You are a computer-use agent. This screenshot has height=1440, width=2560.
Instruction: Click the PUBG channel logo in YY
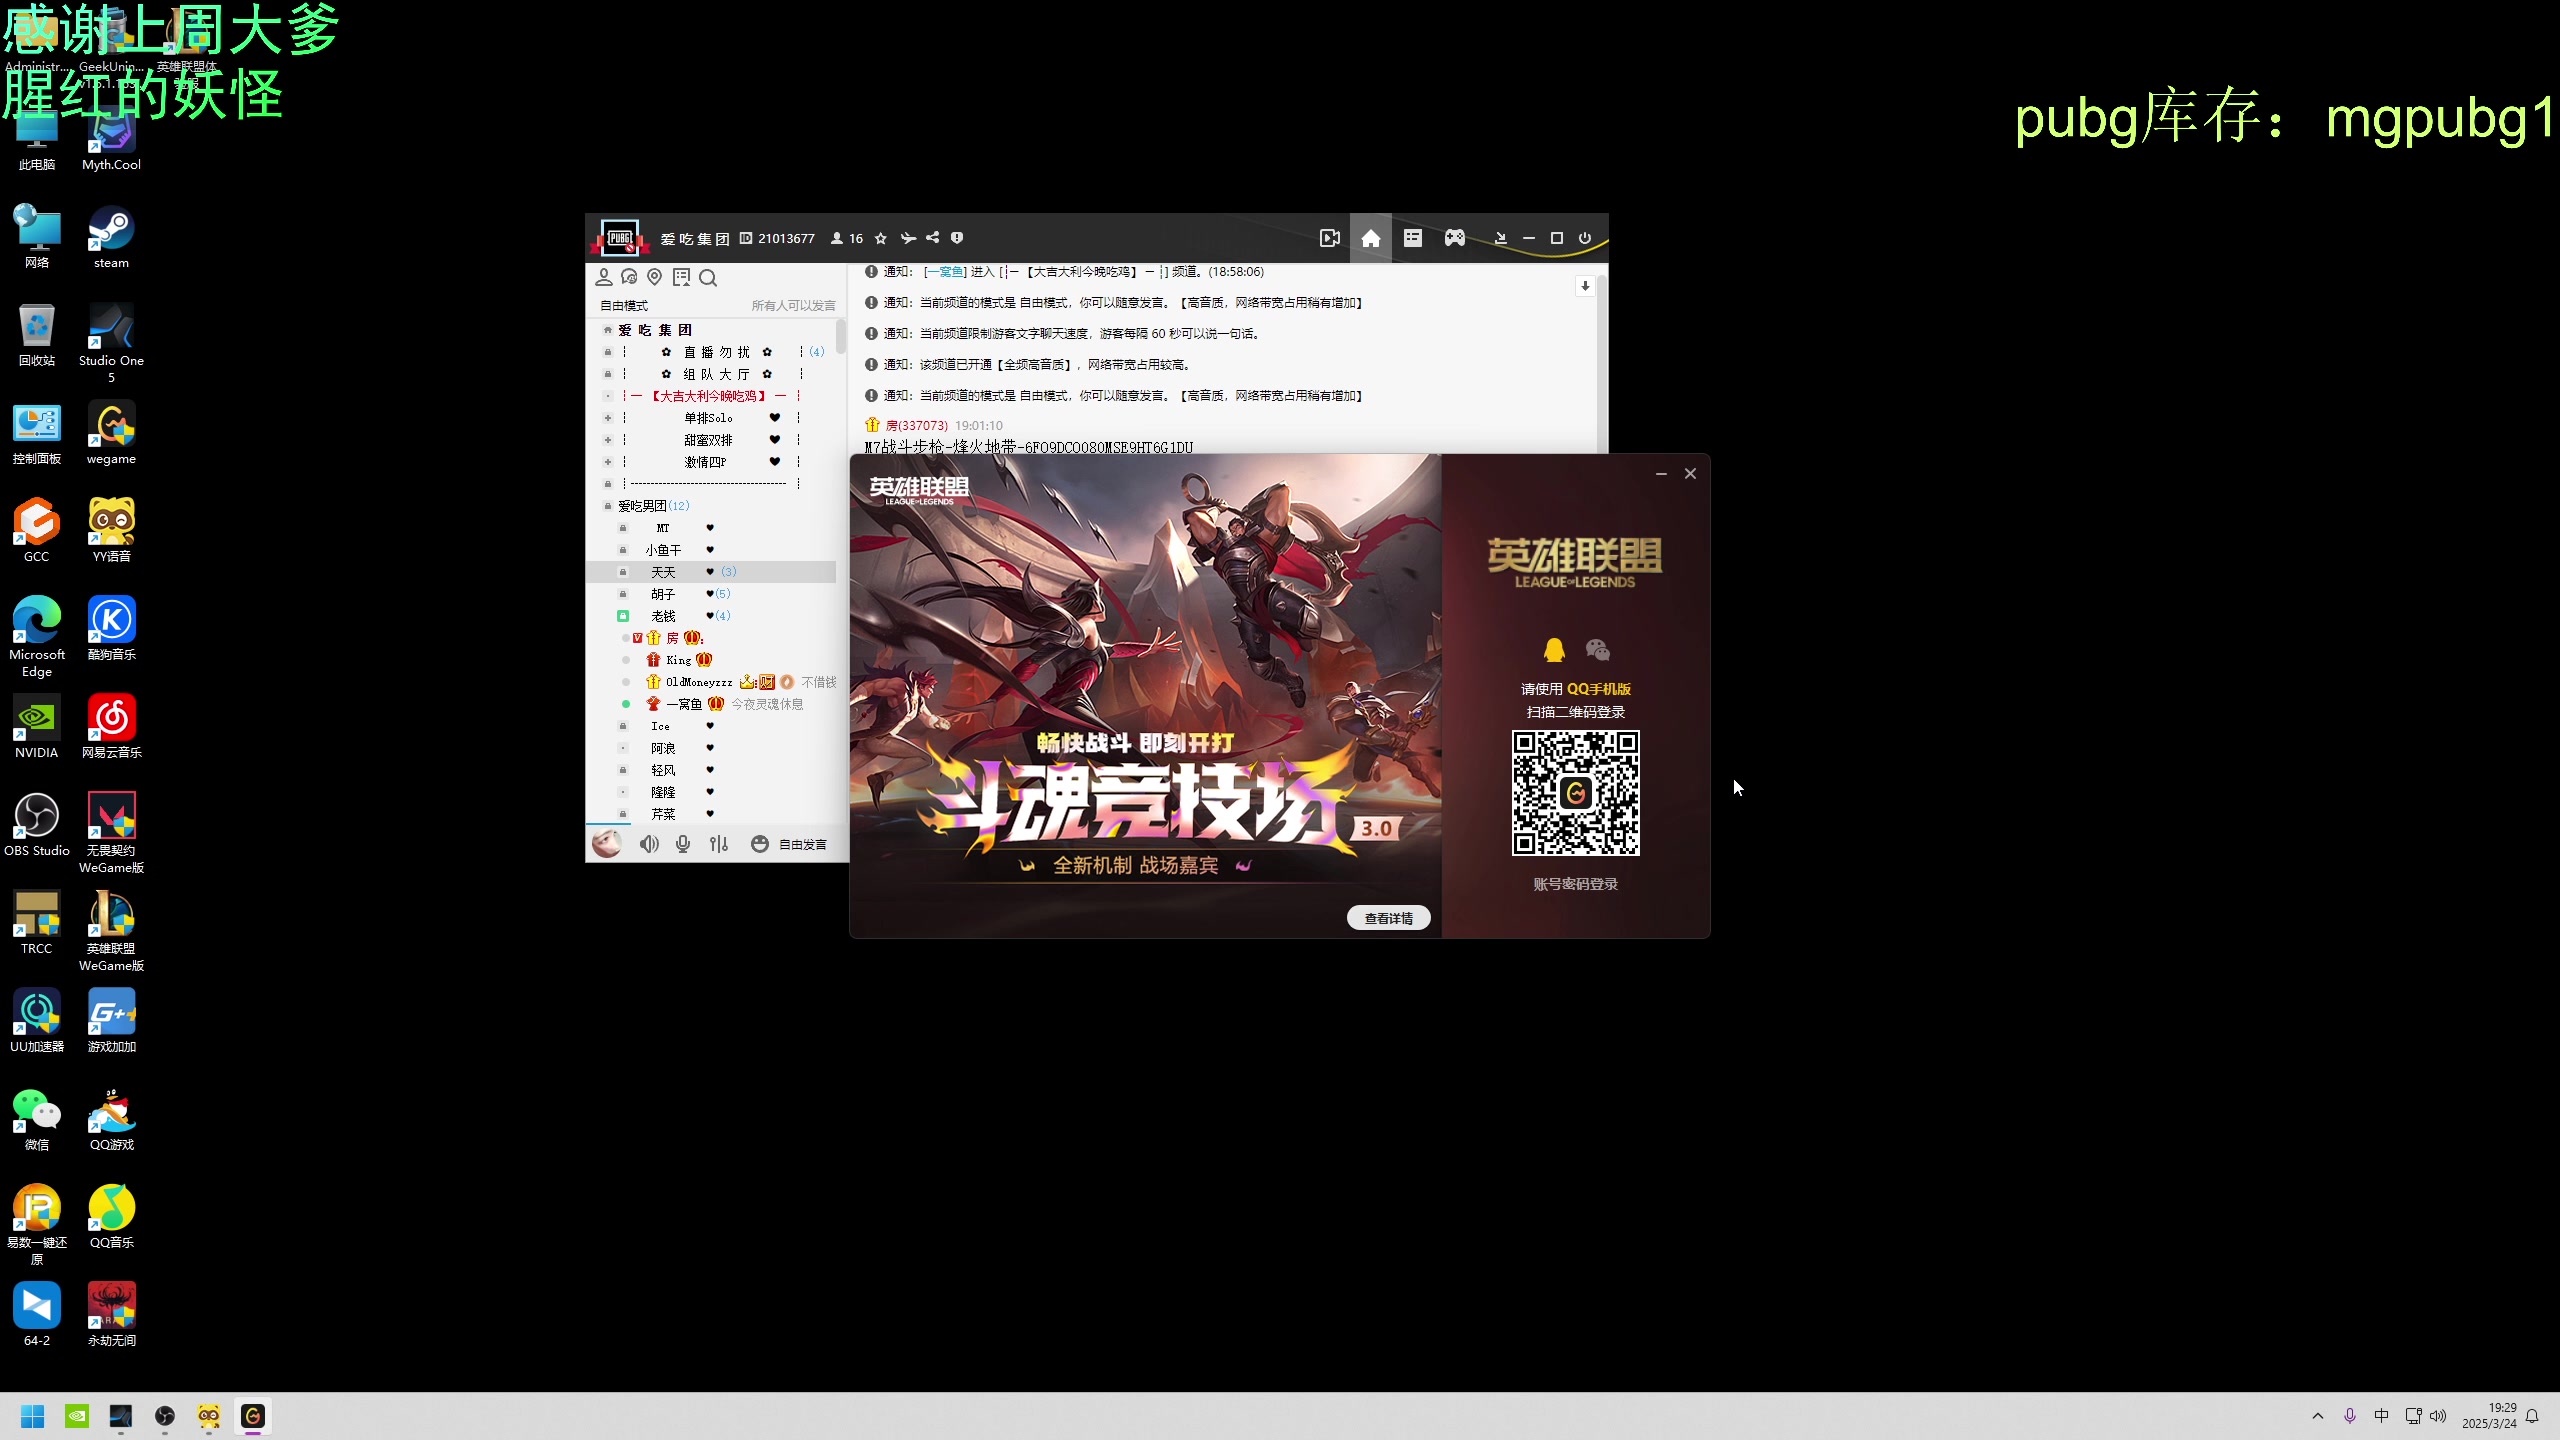point(618,238)
